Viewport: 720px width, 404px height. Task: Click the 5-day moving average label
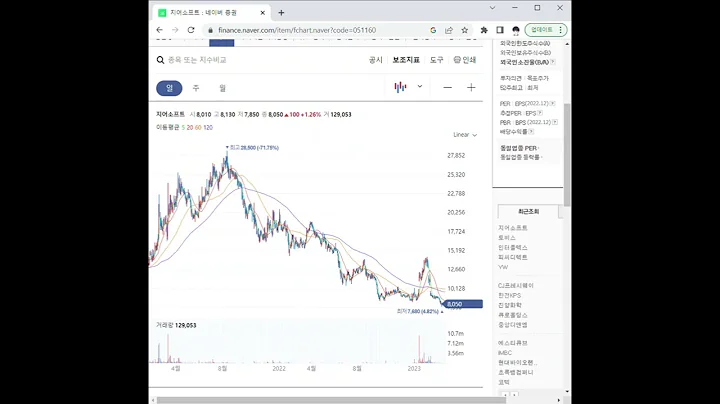(x=183, y=128)
